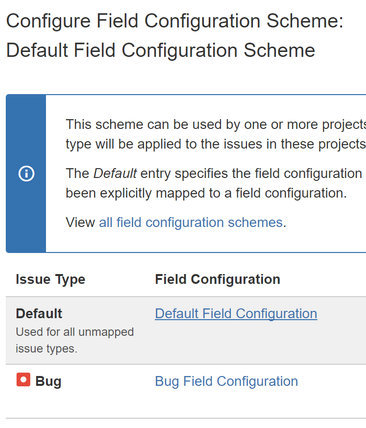The width and height of the screenshot is (366, 428).
Task: Click the dark blue strip of info panel
Action: 26,174
